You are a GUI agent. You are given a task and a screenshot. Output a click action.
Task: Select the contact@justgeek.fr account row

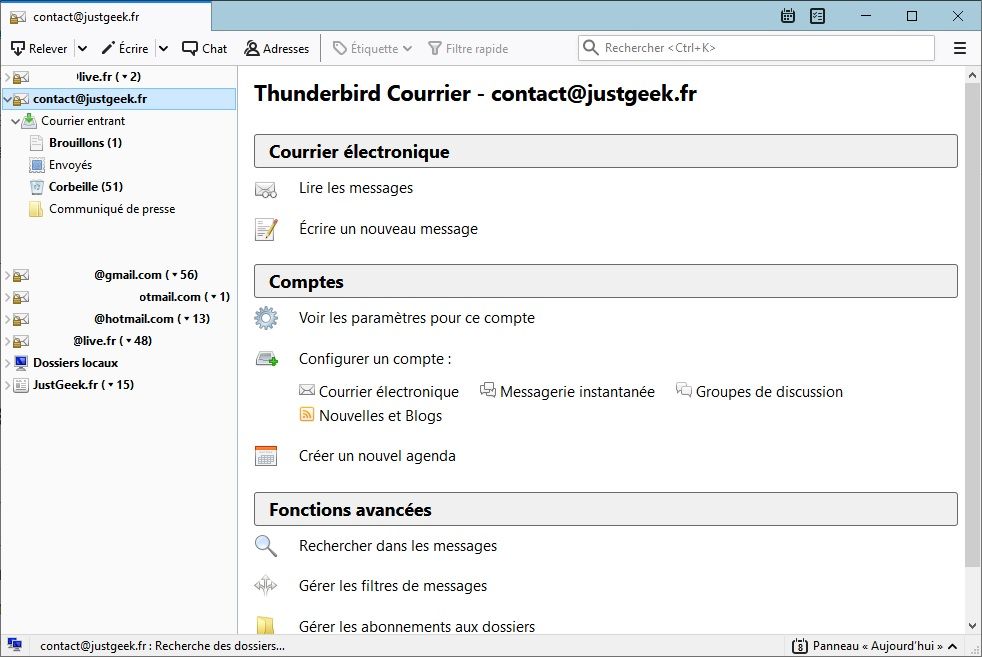pyautogui.click(x=119, y=99)
